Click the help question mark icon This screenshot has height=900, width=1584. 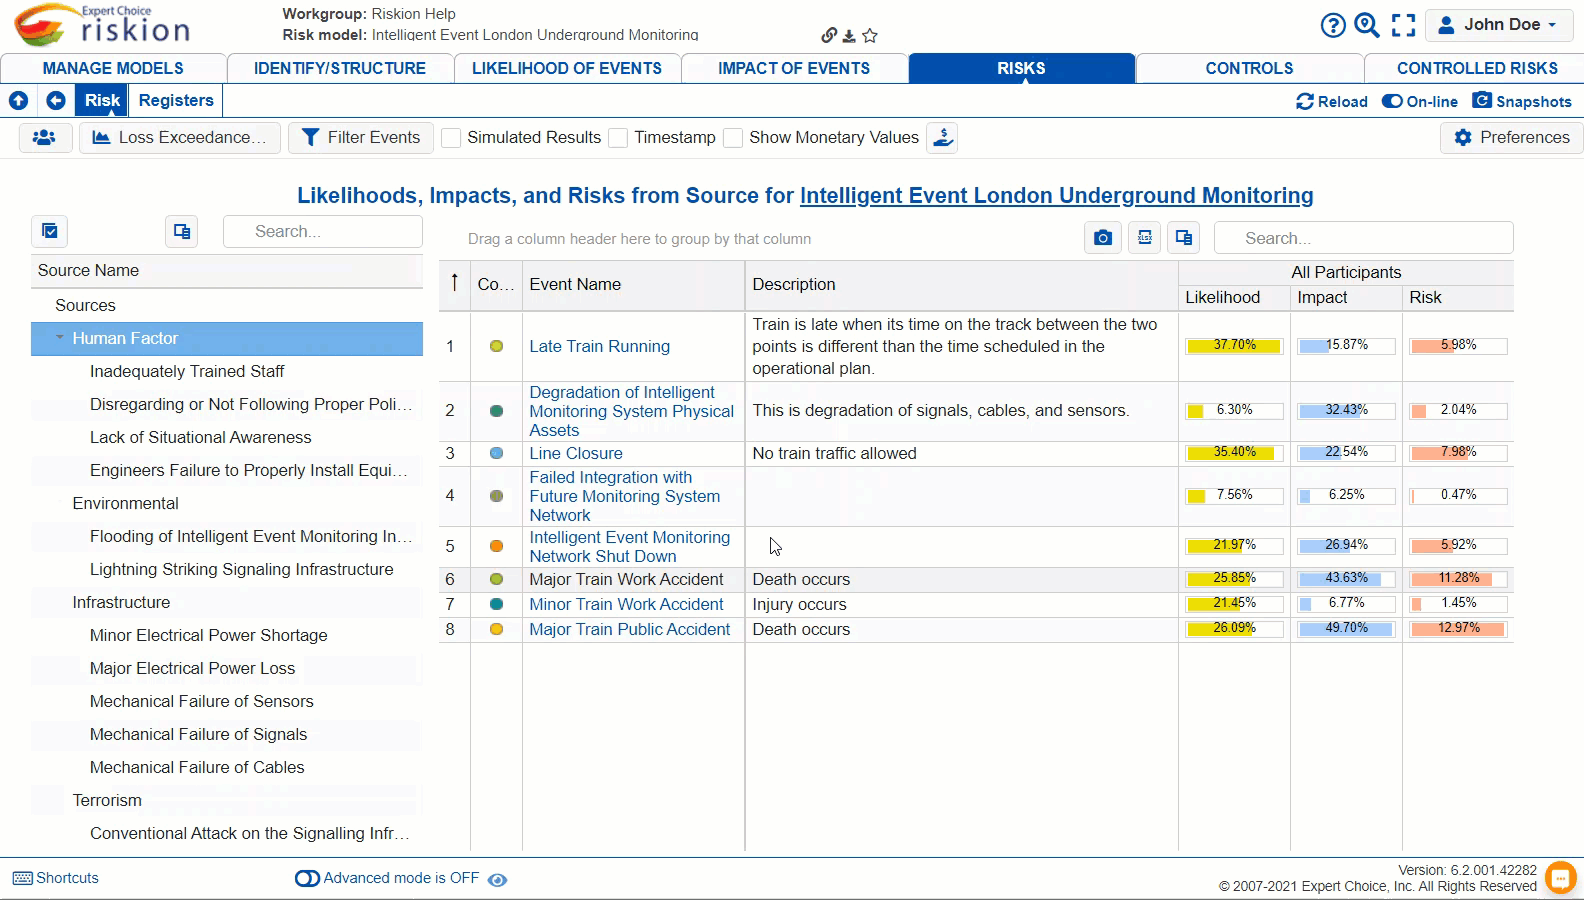(1332, 25)
